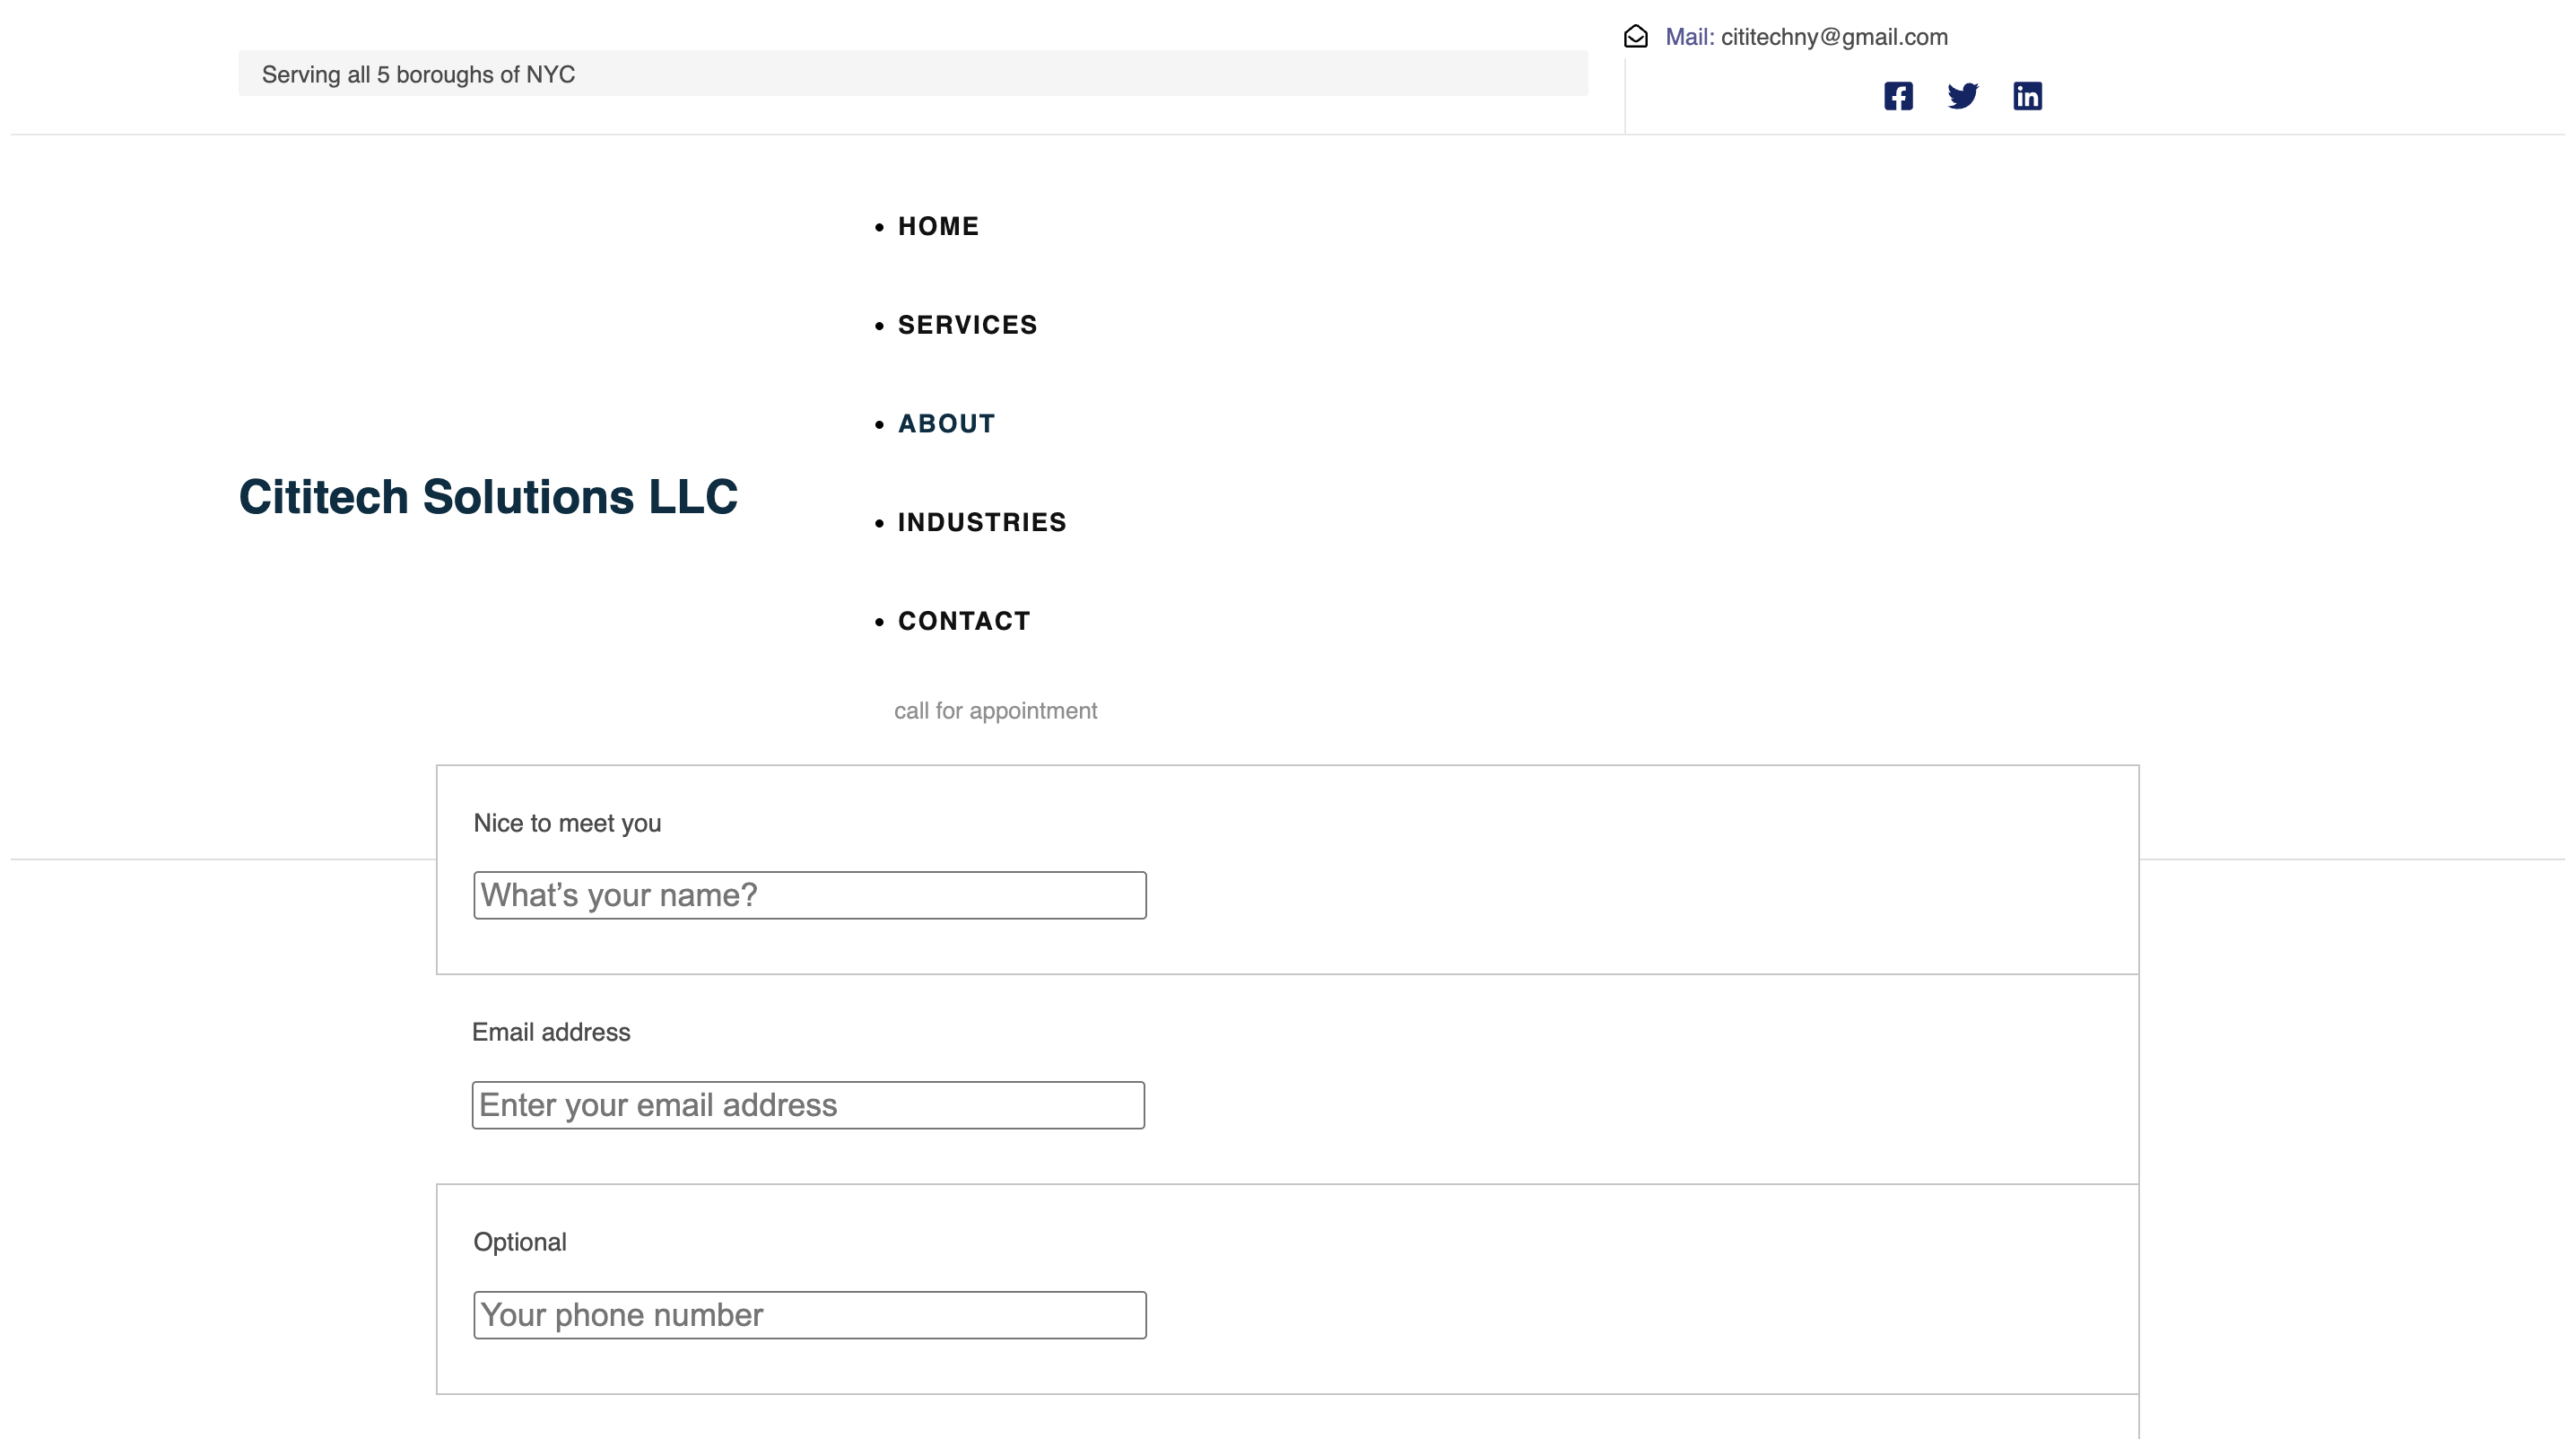2576x1439 pixels.
Task: Click the "Optional" phone field label
Action: tap(520, 1242)
